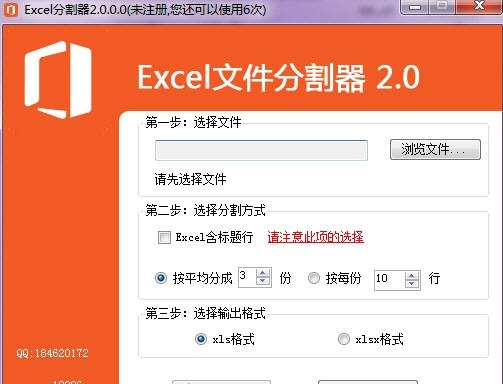This screenshot has height=384, width=503.
Task: Close the Excel分割器 window
Action: point(479,6)
